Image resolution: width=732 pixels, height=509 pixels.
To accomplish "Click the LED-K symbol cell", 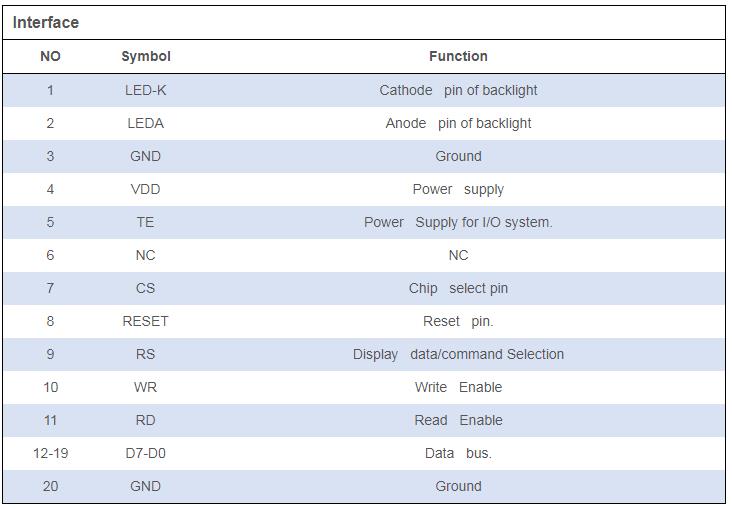I will pos(146,90).
